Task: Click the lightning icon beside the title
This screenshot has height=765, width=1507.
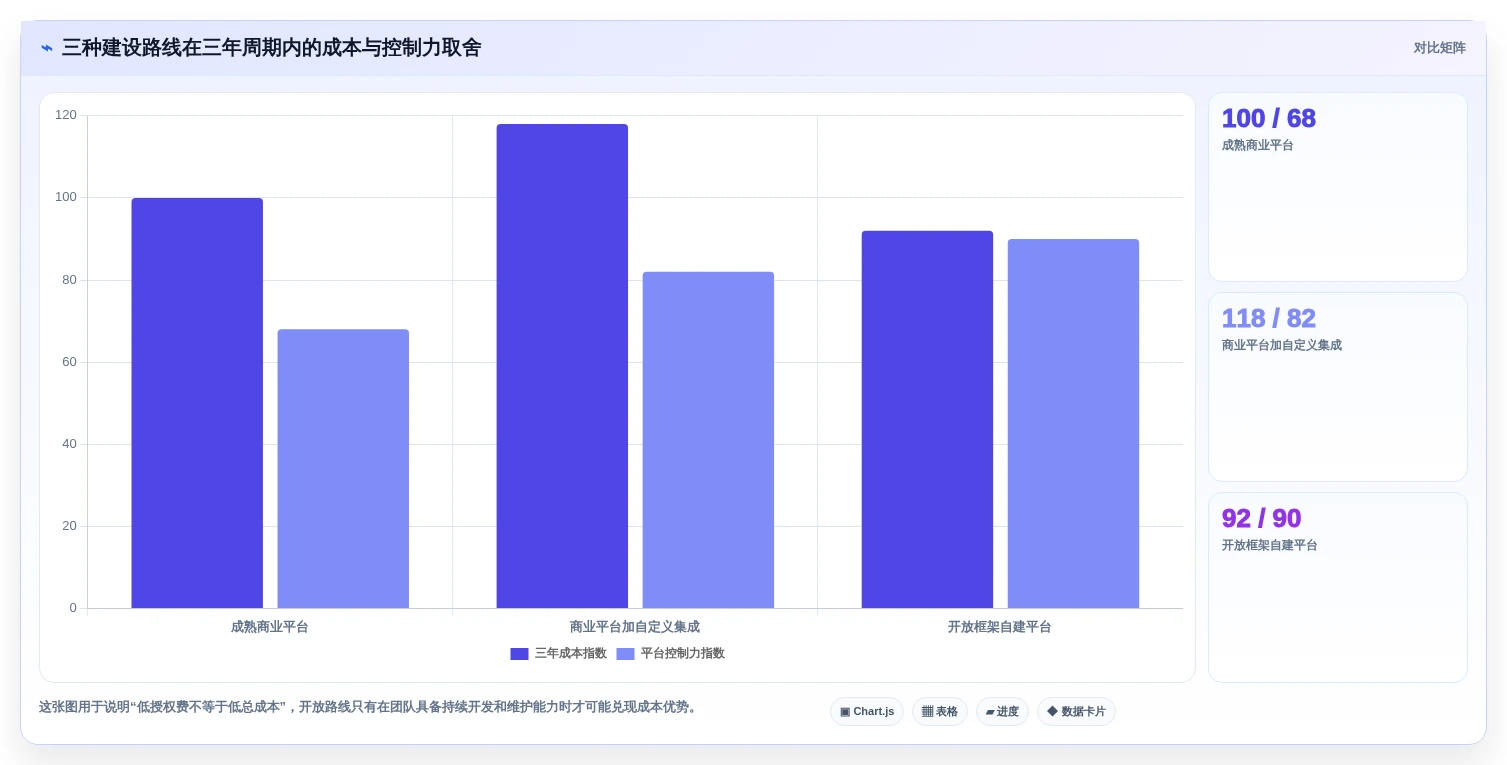Action: [x=46, y=48]
